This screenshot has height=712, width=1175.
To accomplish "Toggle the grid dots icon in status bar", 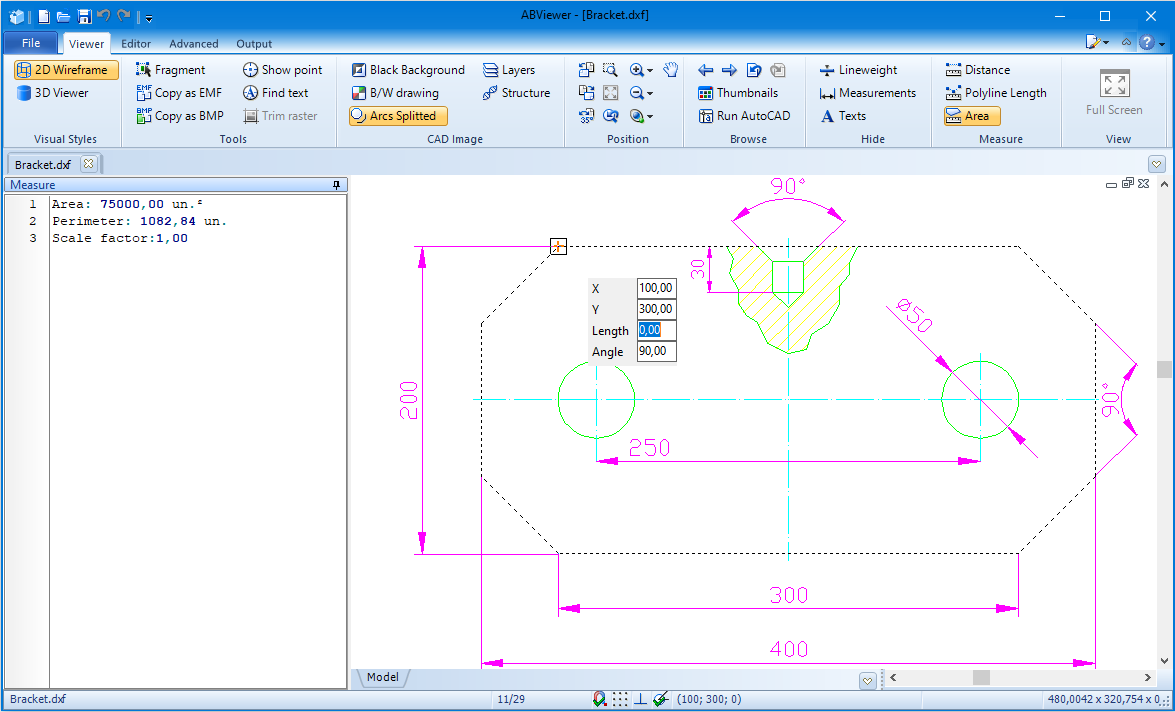I will point(620,699).
